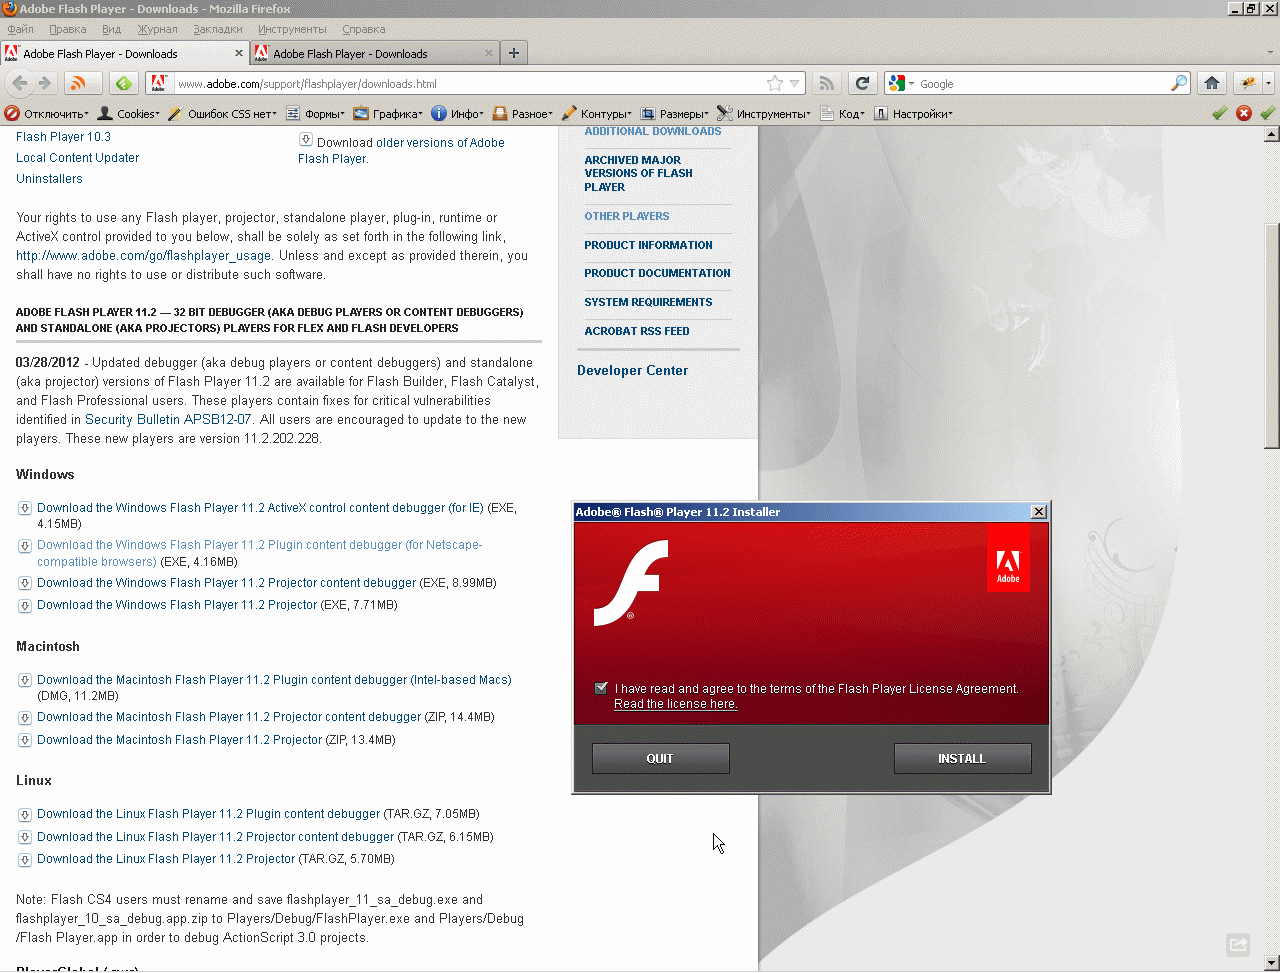Open the Ошибок CSS нет dropdown
This screenshot has width=1280, height=973.
[224, 114]
